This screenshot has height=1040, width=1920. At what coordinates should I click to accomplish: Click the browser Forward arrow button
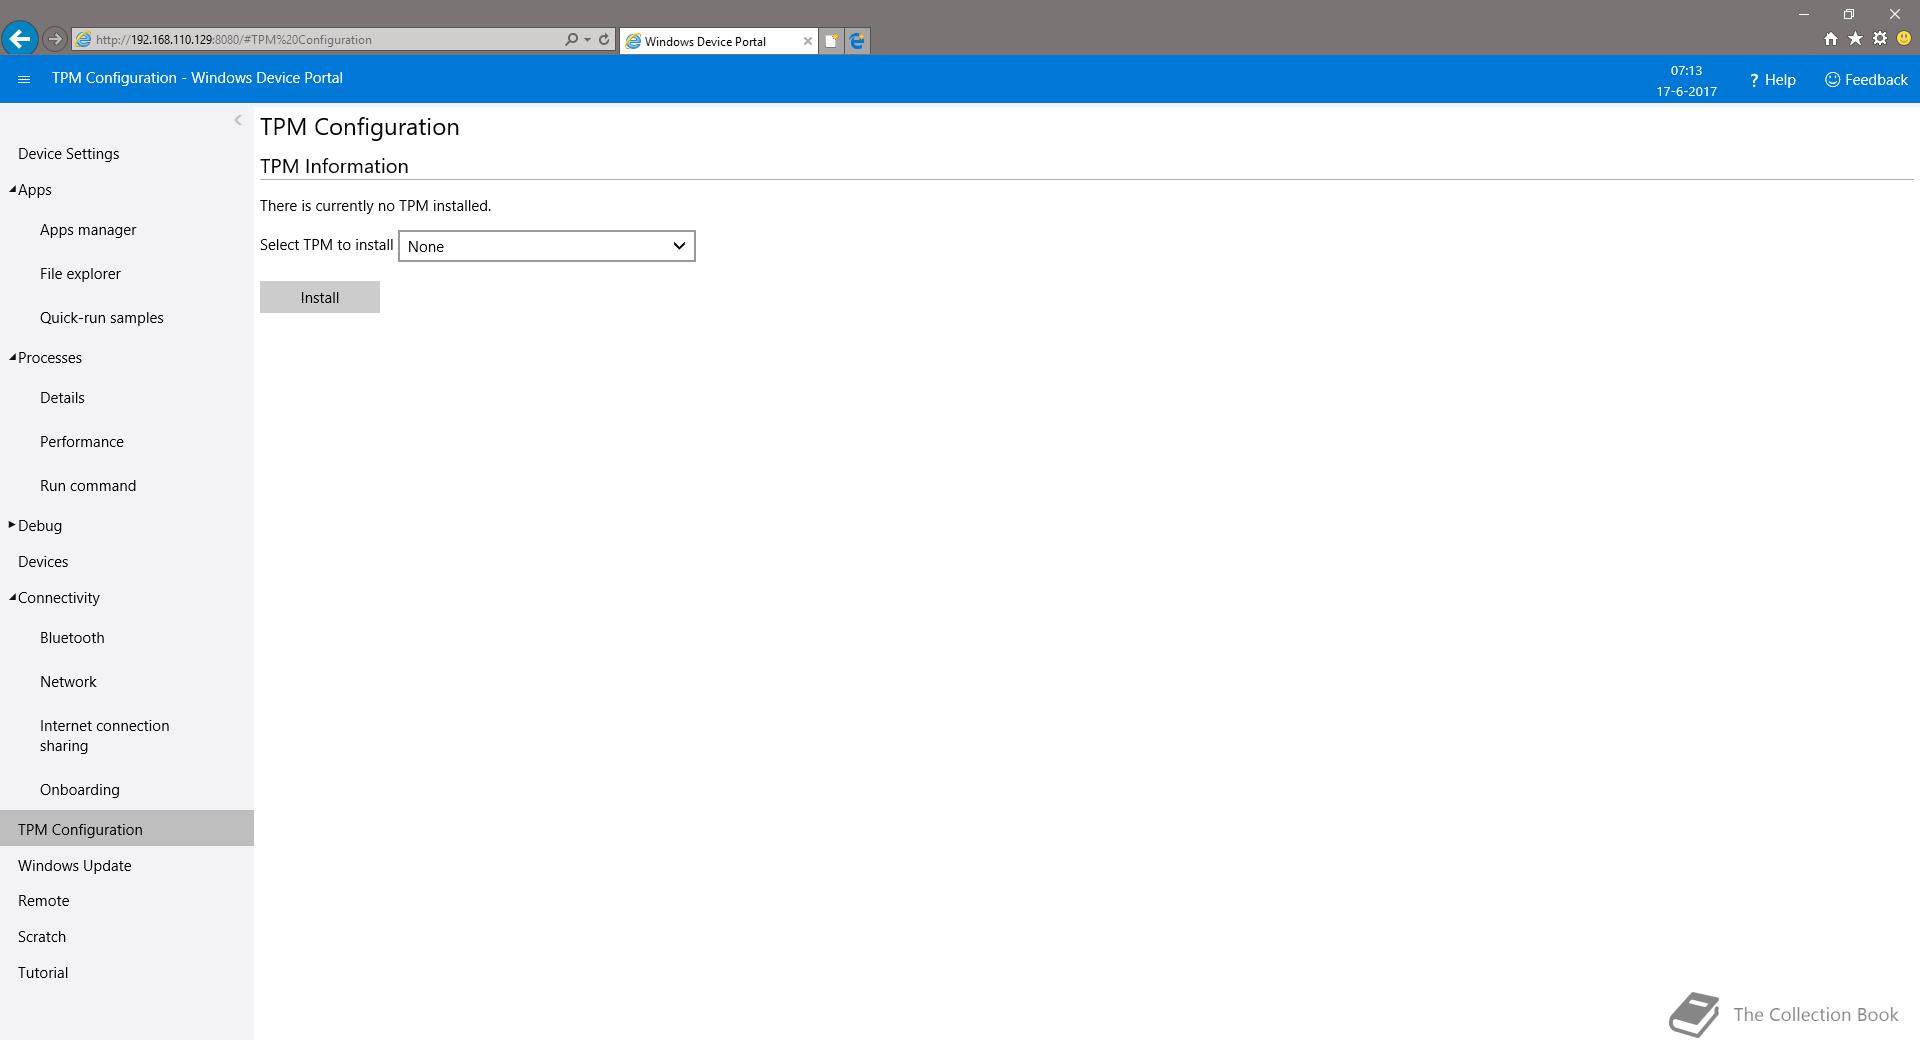[x=55, y=40]
